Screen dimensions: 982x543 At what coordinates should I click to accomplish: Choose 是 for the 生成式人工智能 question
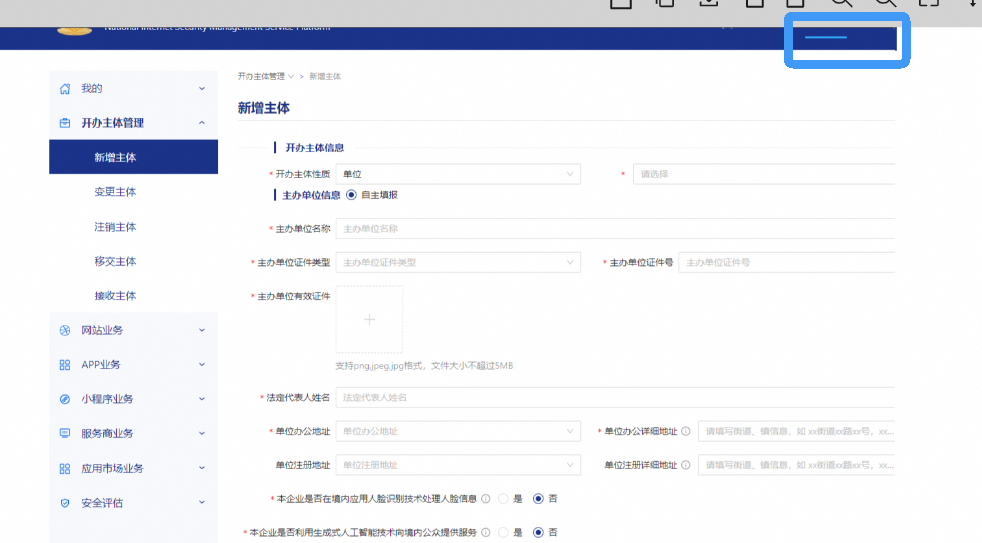[503, 532]
